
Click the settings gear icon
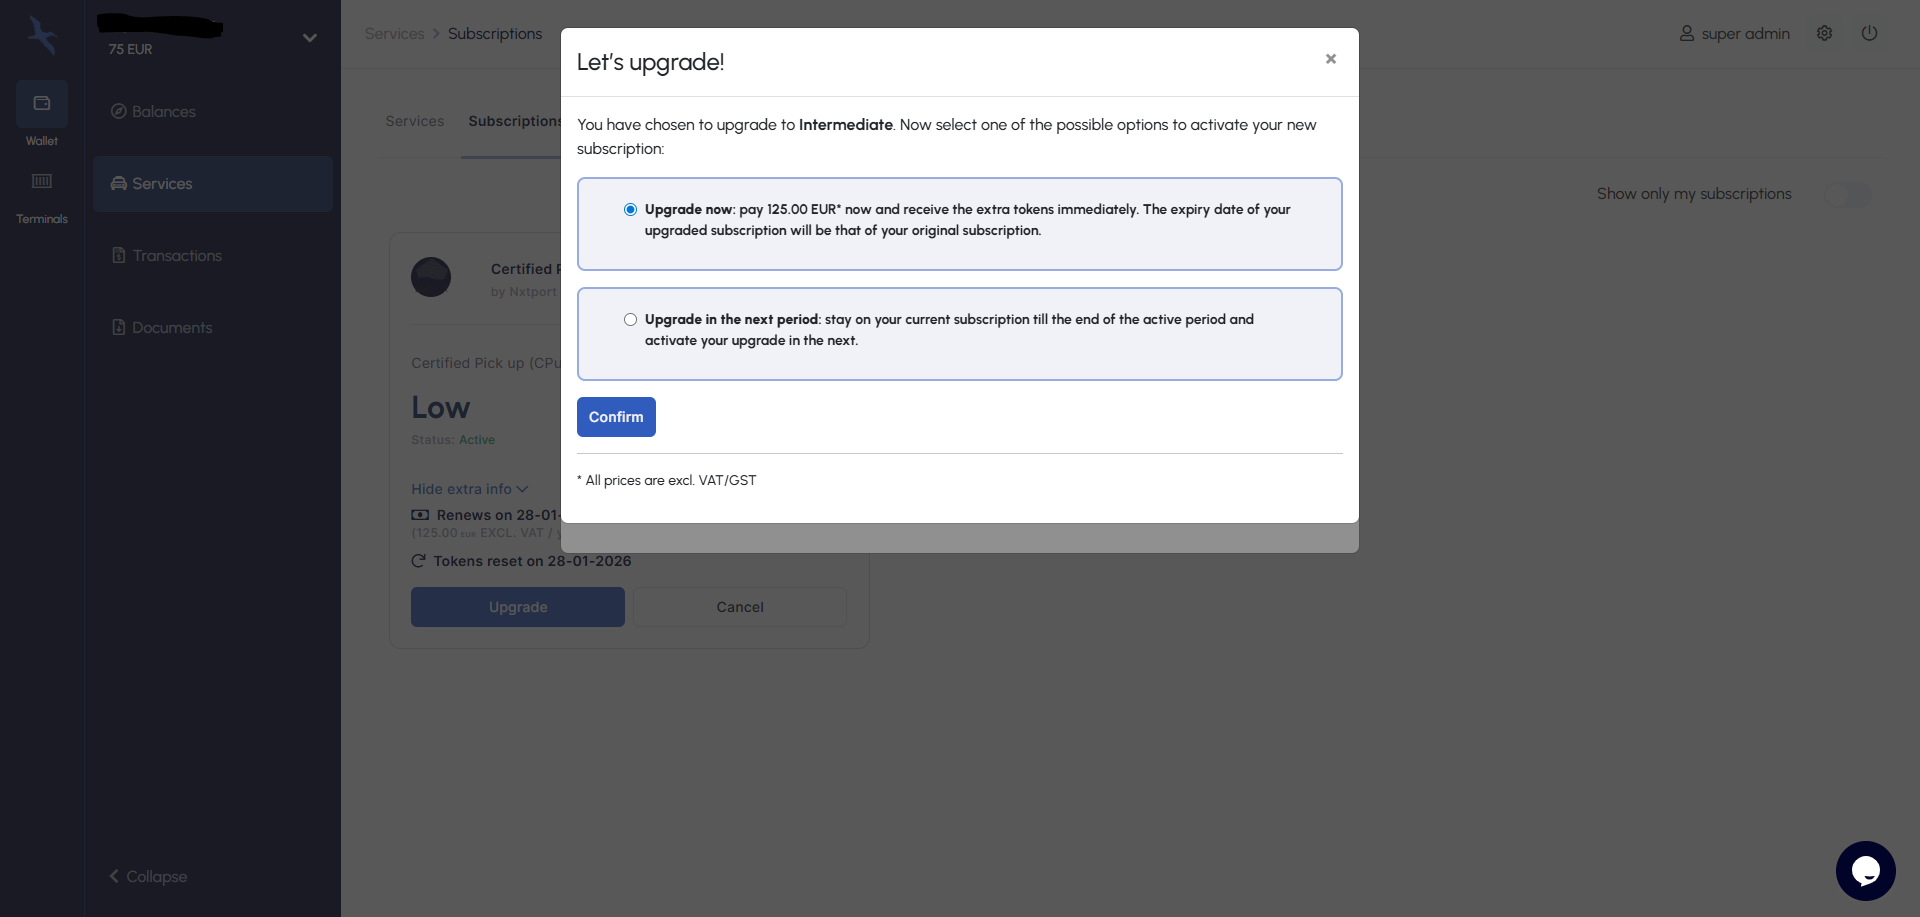pos(1824,33)
